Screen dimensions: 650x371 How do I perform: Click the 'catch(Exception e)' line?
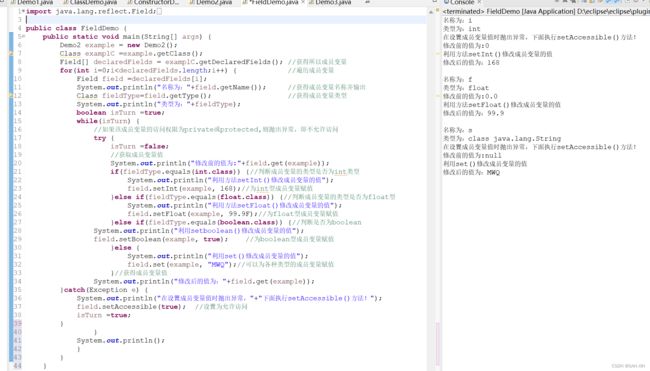tap(104, 290)
